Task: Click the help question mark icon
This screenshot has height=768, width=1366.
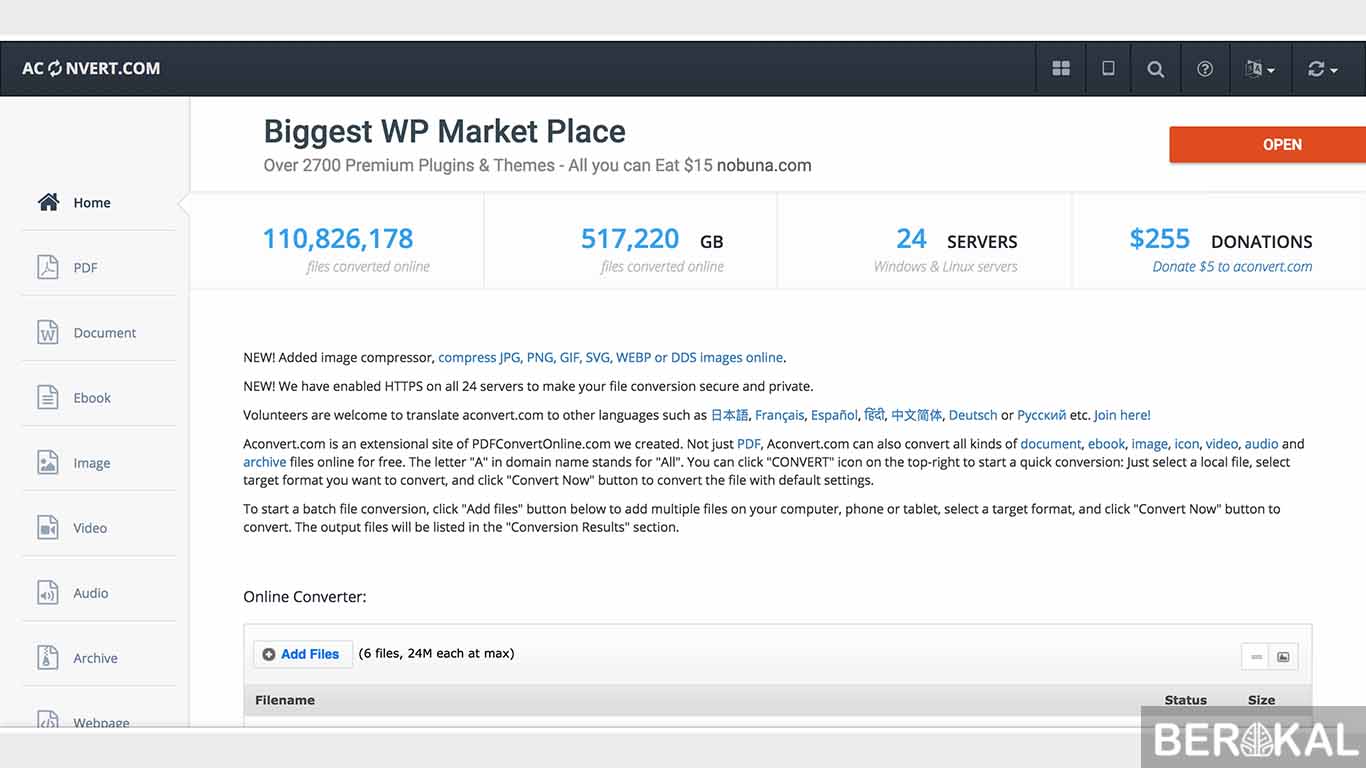Action: (x=1205, y=69)
